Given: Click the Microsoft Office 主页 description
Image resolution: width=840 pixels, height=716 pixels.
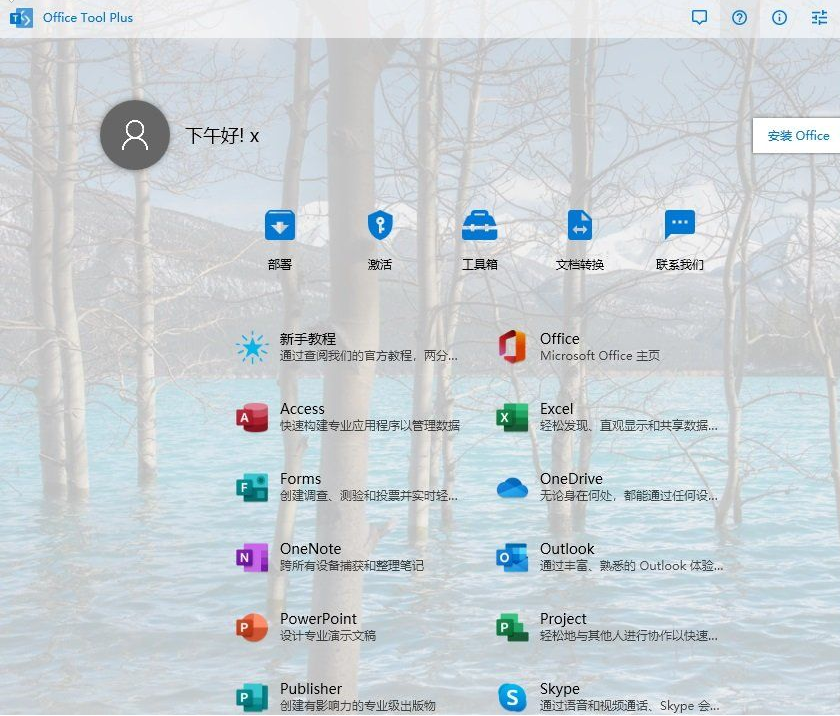Looking at the screenshot, I should point(600,356).
